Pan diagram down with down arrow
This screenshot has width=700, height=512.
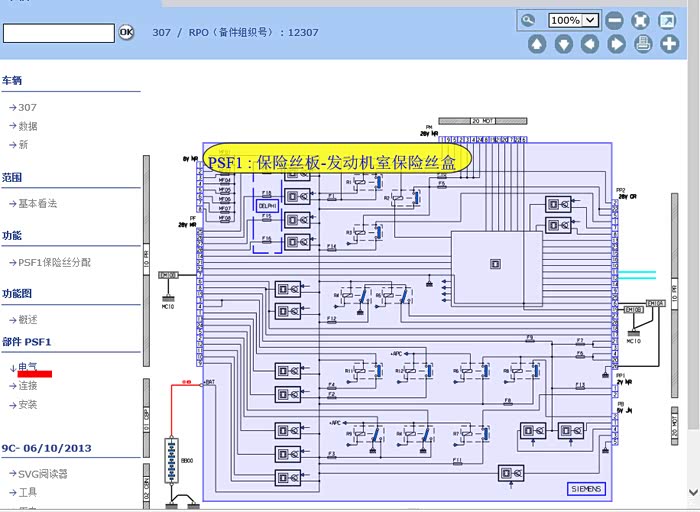pyautogui.click(x=563, y=44)
